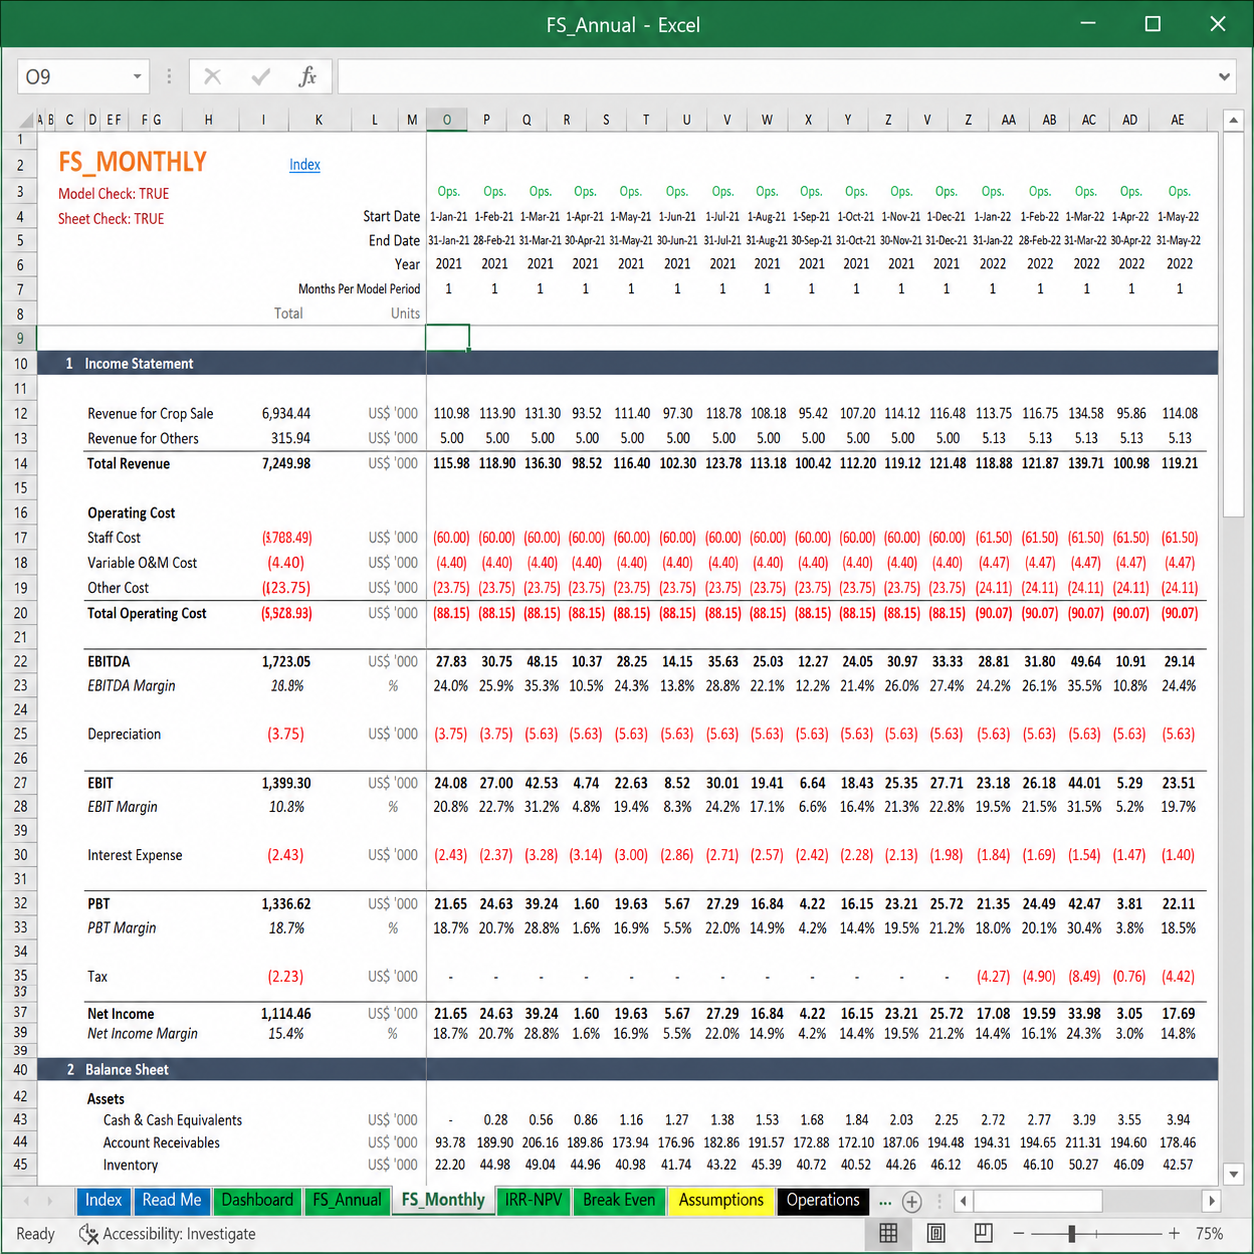Click the zoom out minus button
The image size is (1254, 1254).
[x=1018, y=1233]
